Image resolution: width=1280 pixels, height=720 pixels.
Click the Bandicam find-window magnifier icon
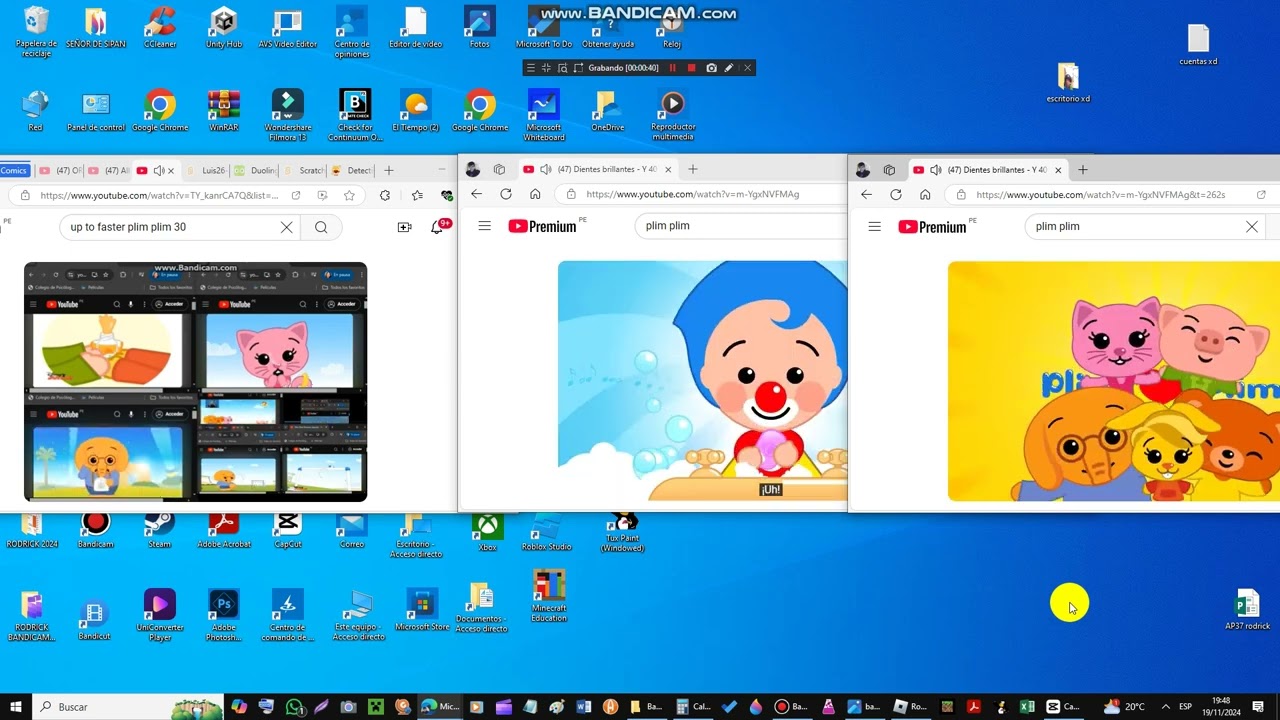563,68
